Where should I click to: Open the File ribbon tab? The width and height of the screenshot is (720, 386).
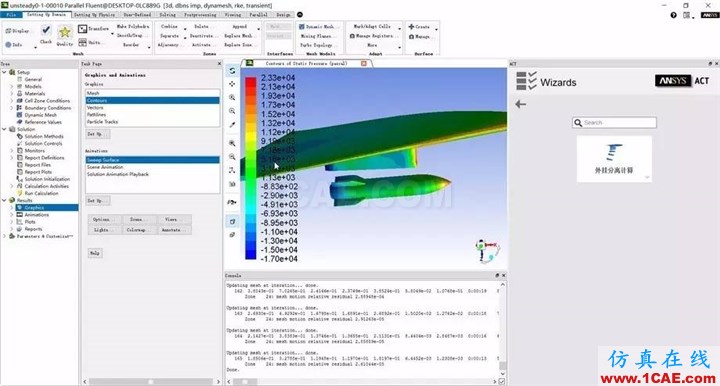point(11,15)
